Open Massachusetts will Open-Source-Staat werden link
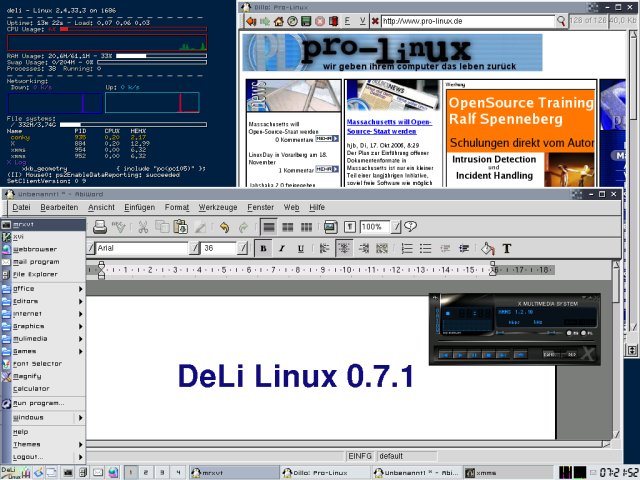 tap(389, 127)
